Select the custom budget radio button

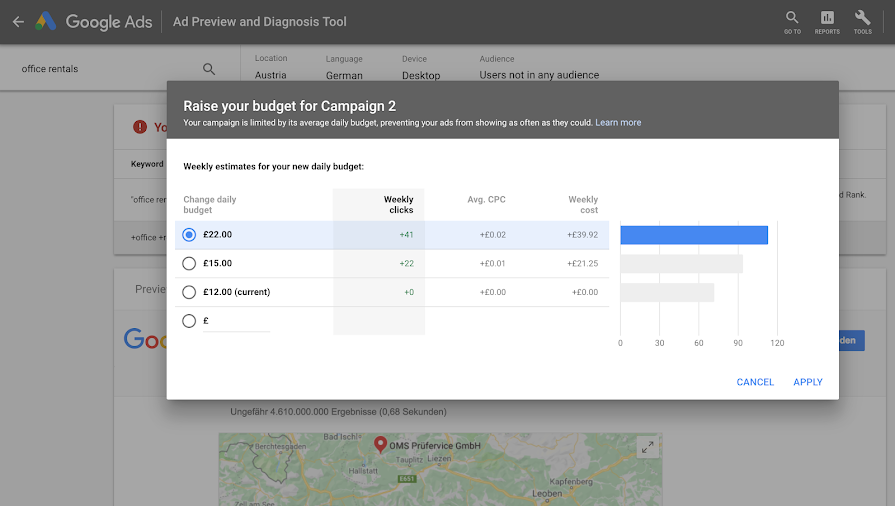click(x=190, y=321)
